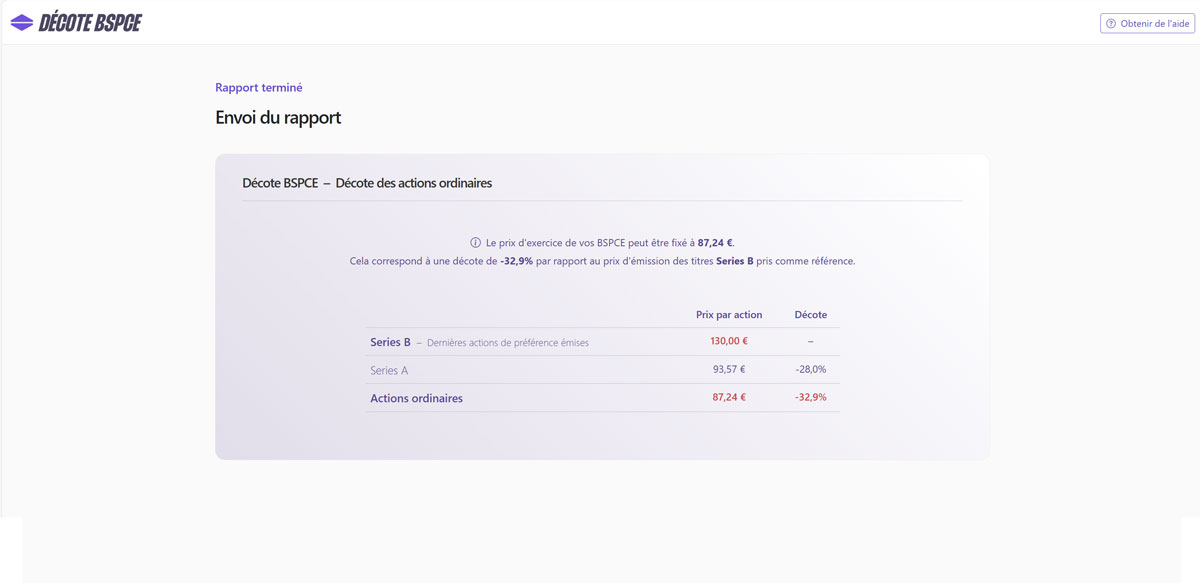Select the Series B row label
Viewport: 1200px width, 583px height.
(390, 342)
